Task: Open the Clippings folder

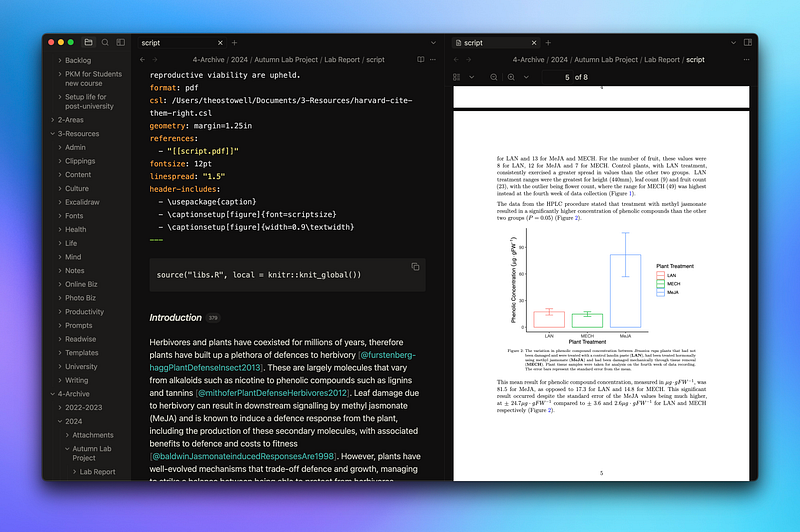Action: click(x=80, y=161)
